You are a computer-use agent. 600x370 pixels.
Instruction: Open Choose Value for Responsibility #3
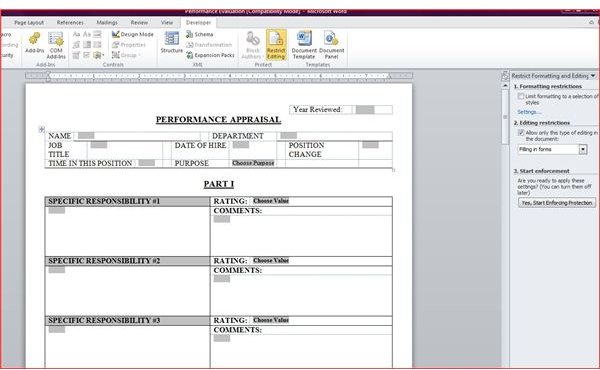click(x=271, y=320)
